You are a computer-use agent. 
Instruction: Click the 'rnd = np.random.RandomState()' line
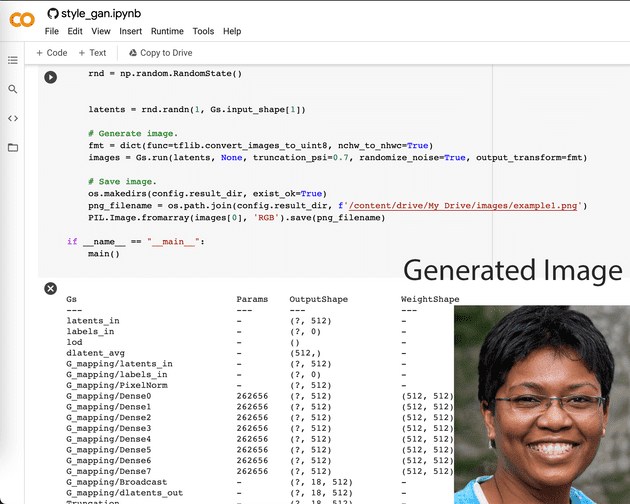click(165, 74)
